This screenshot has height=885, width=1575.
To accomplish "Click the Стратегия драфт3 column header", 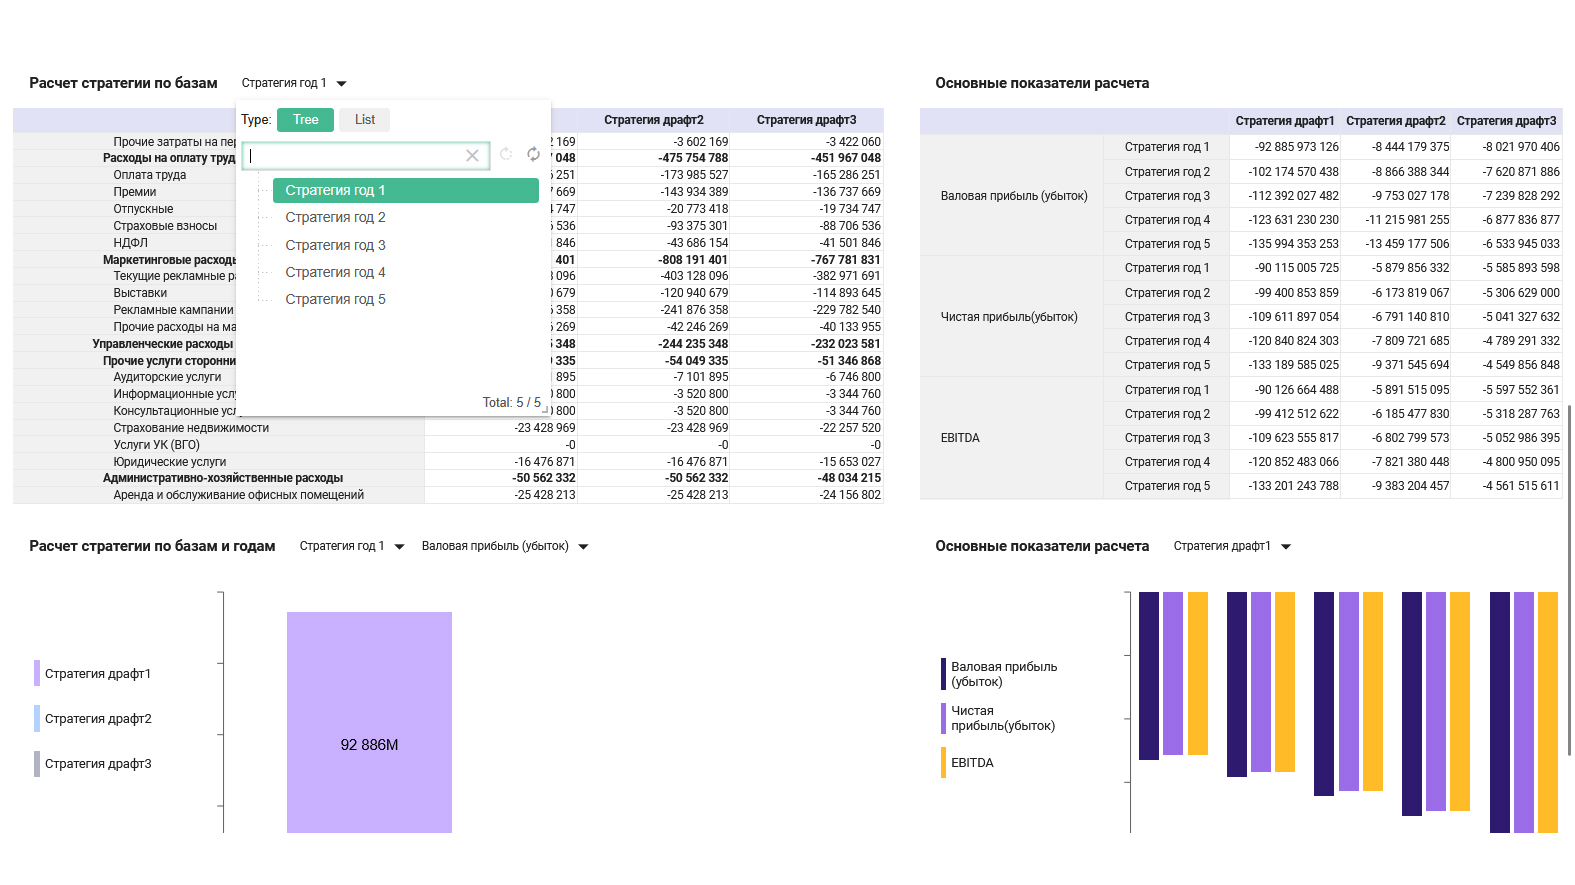I will [806, 120].
